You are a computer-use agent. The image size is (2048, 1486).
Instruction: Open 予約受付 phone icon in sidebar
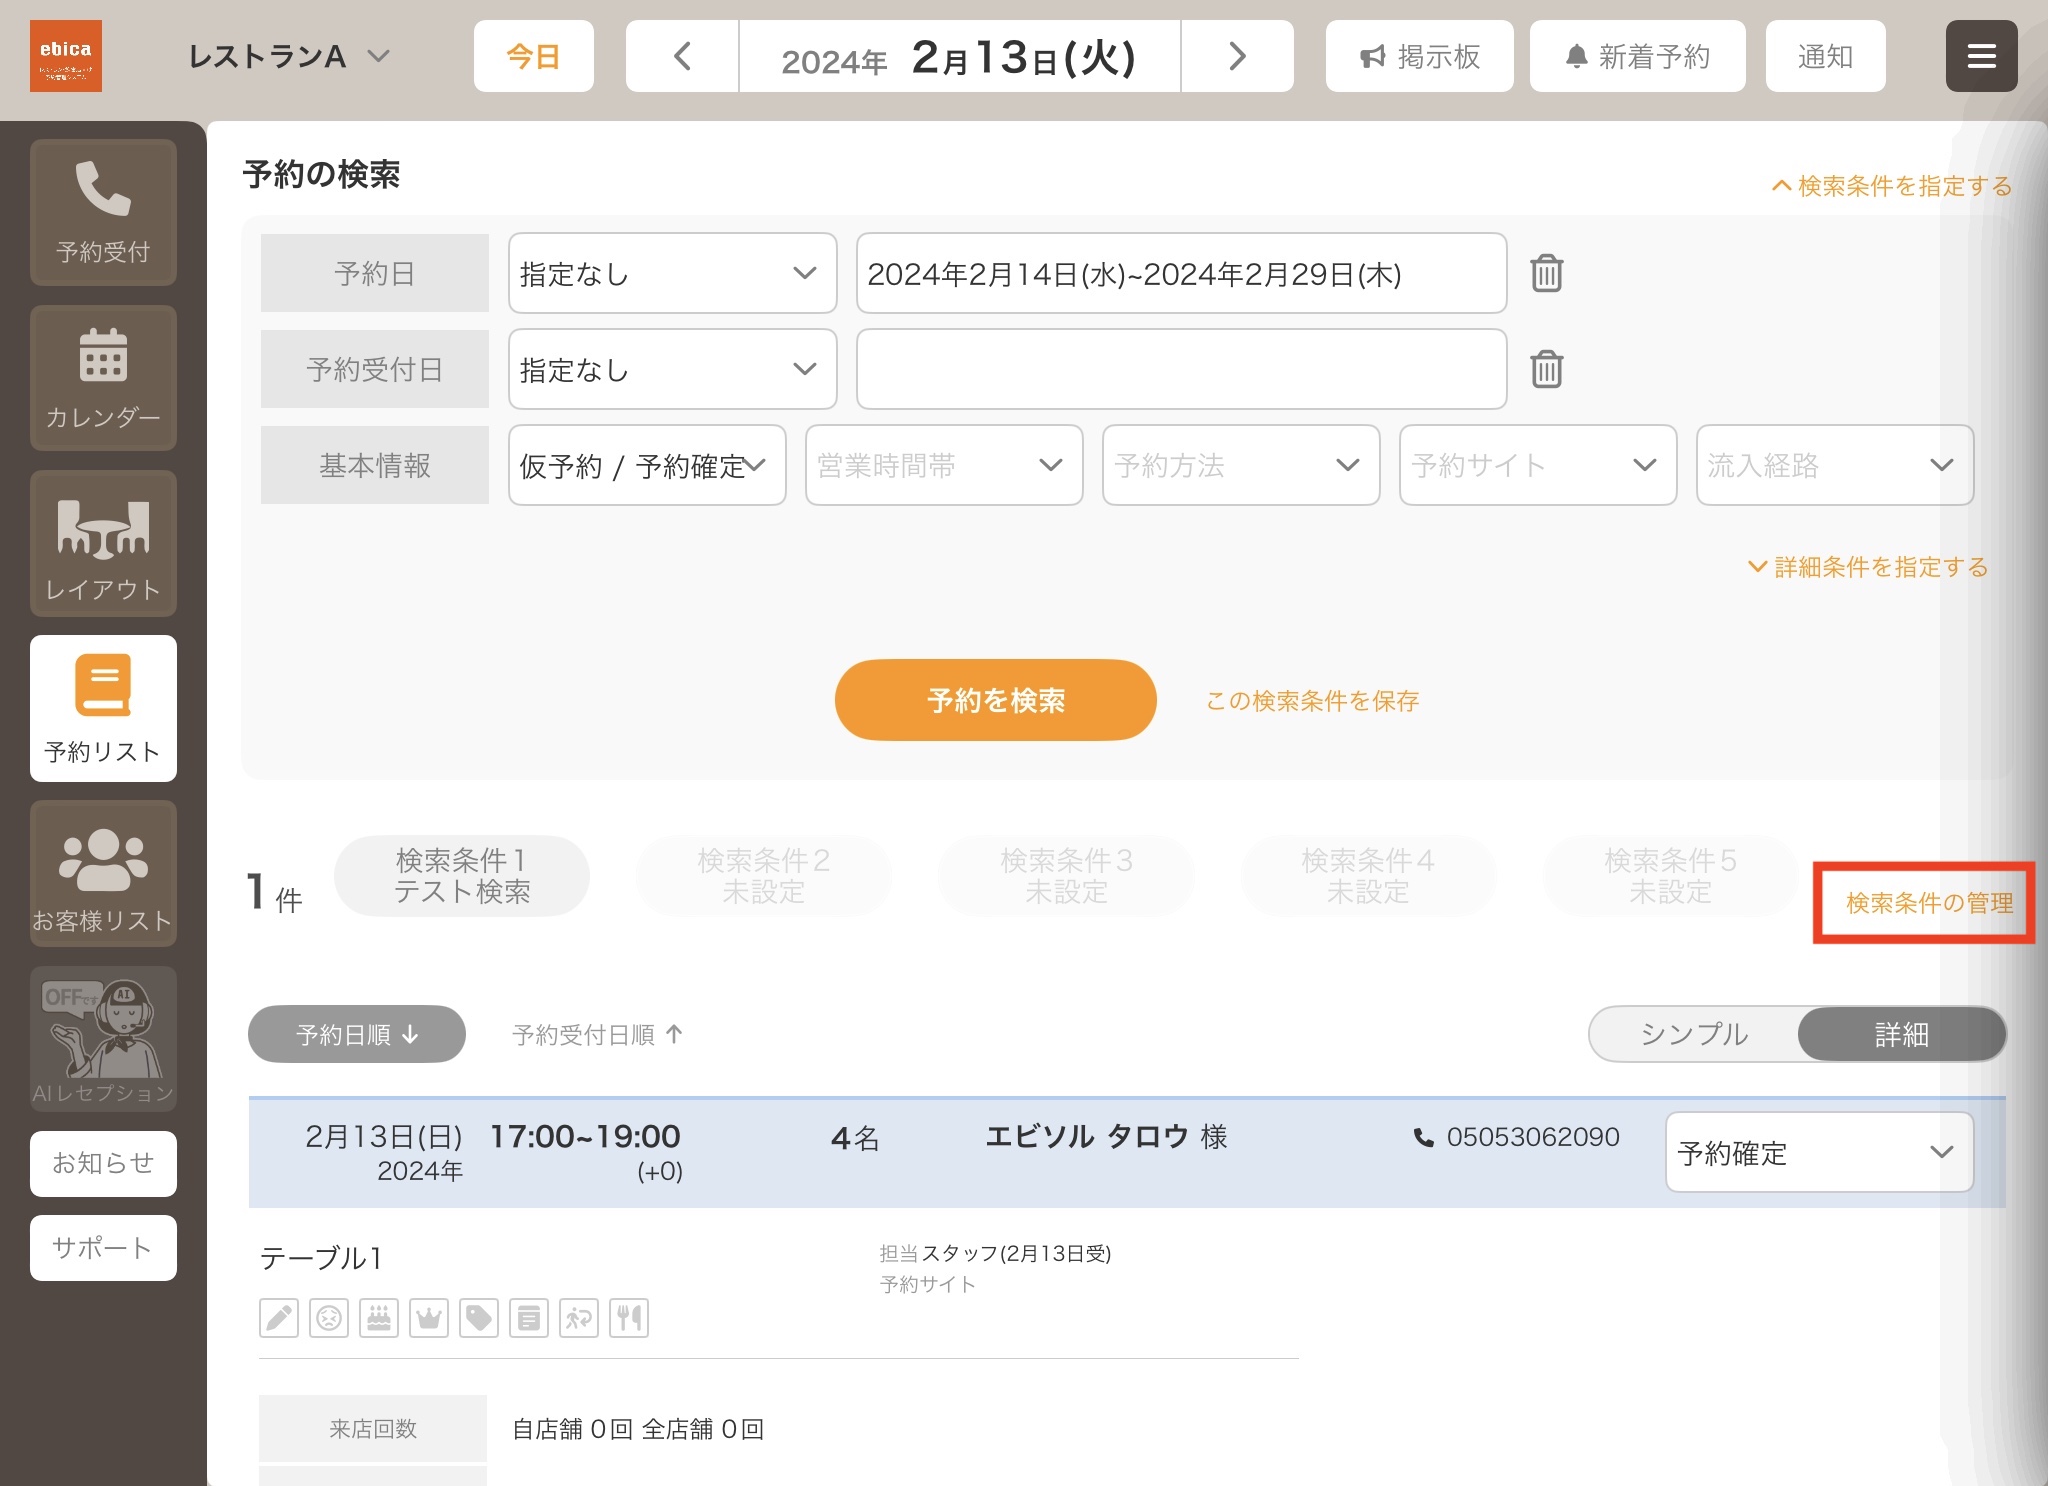(103, 212)
